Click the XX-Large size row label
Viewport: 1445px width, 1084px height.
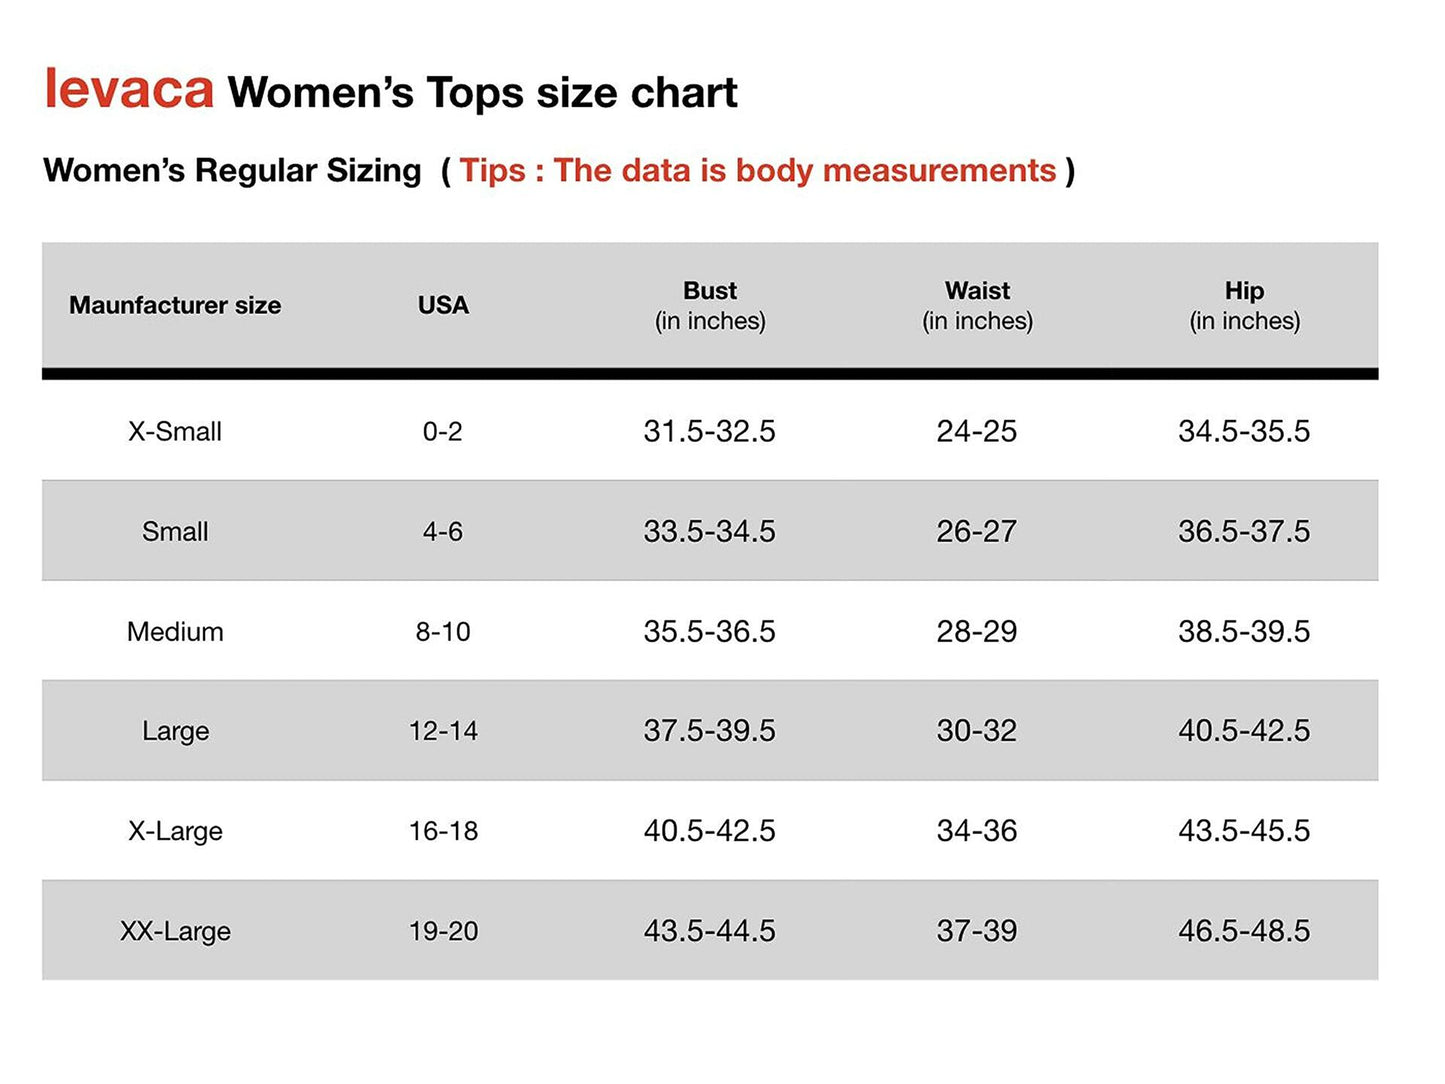(x=175, y=931)
